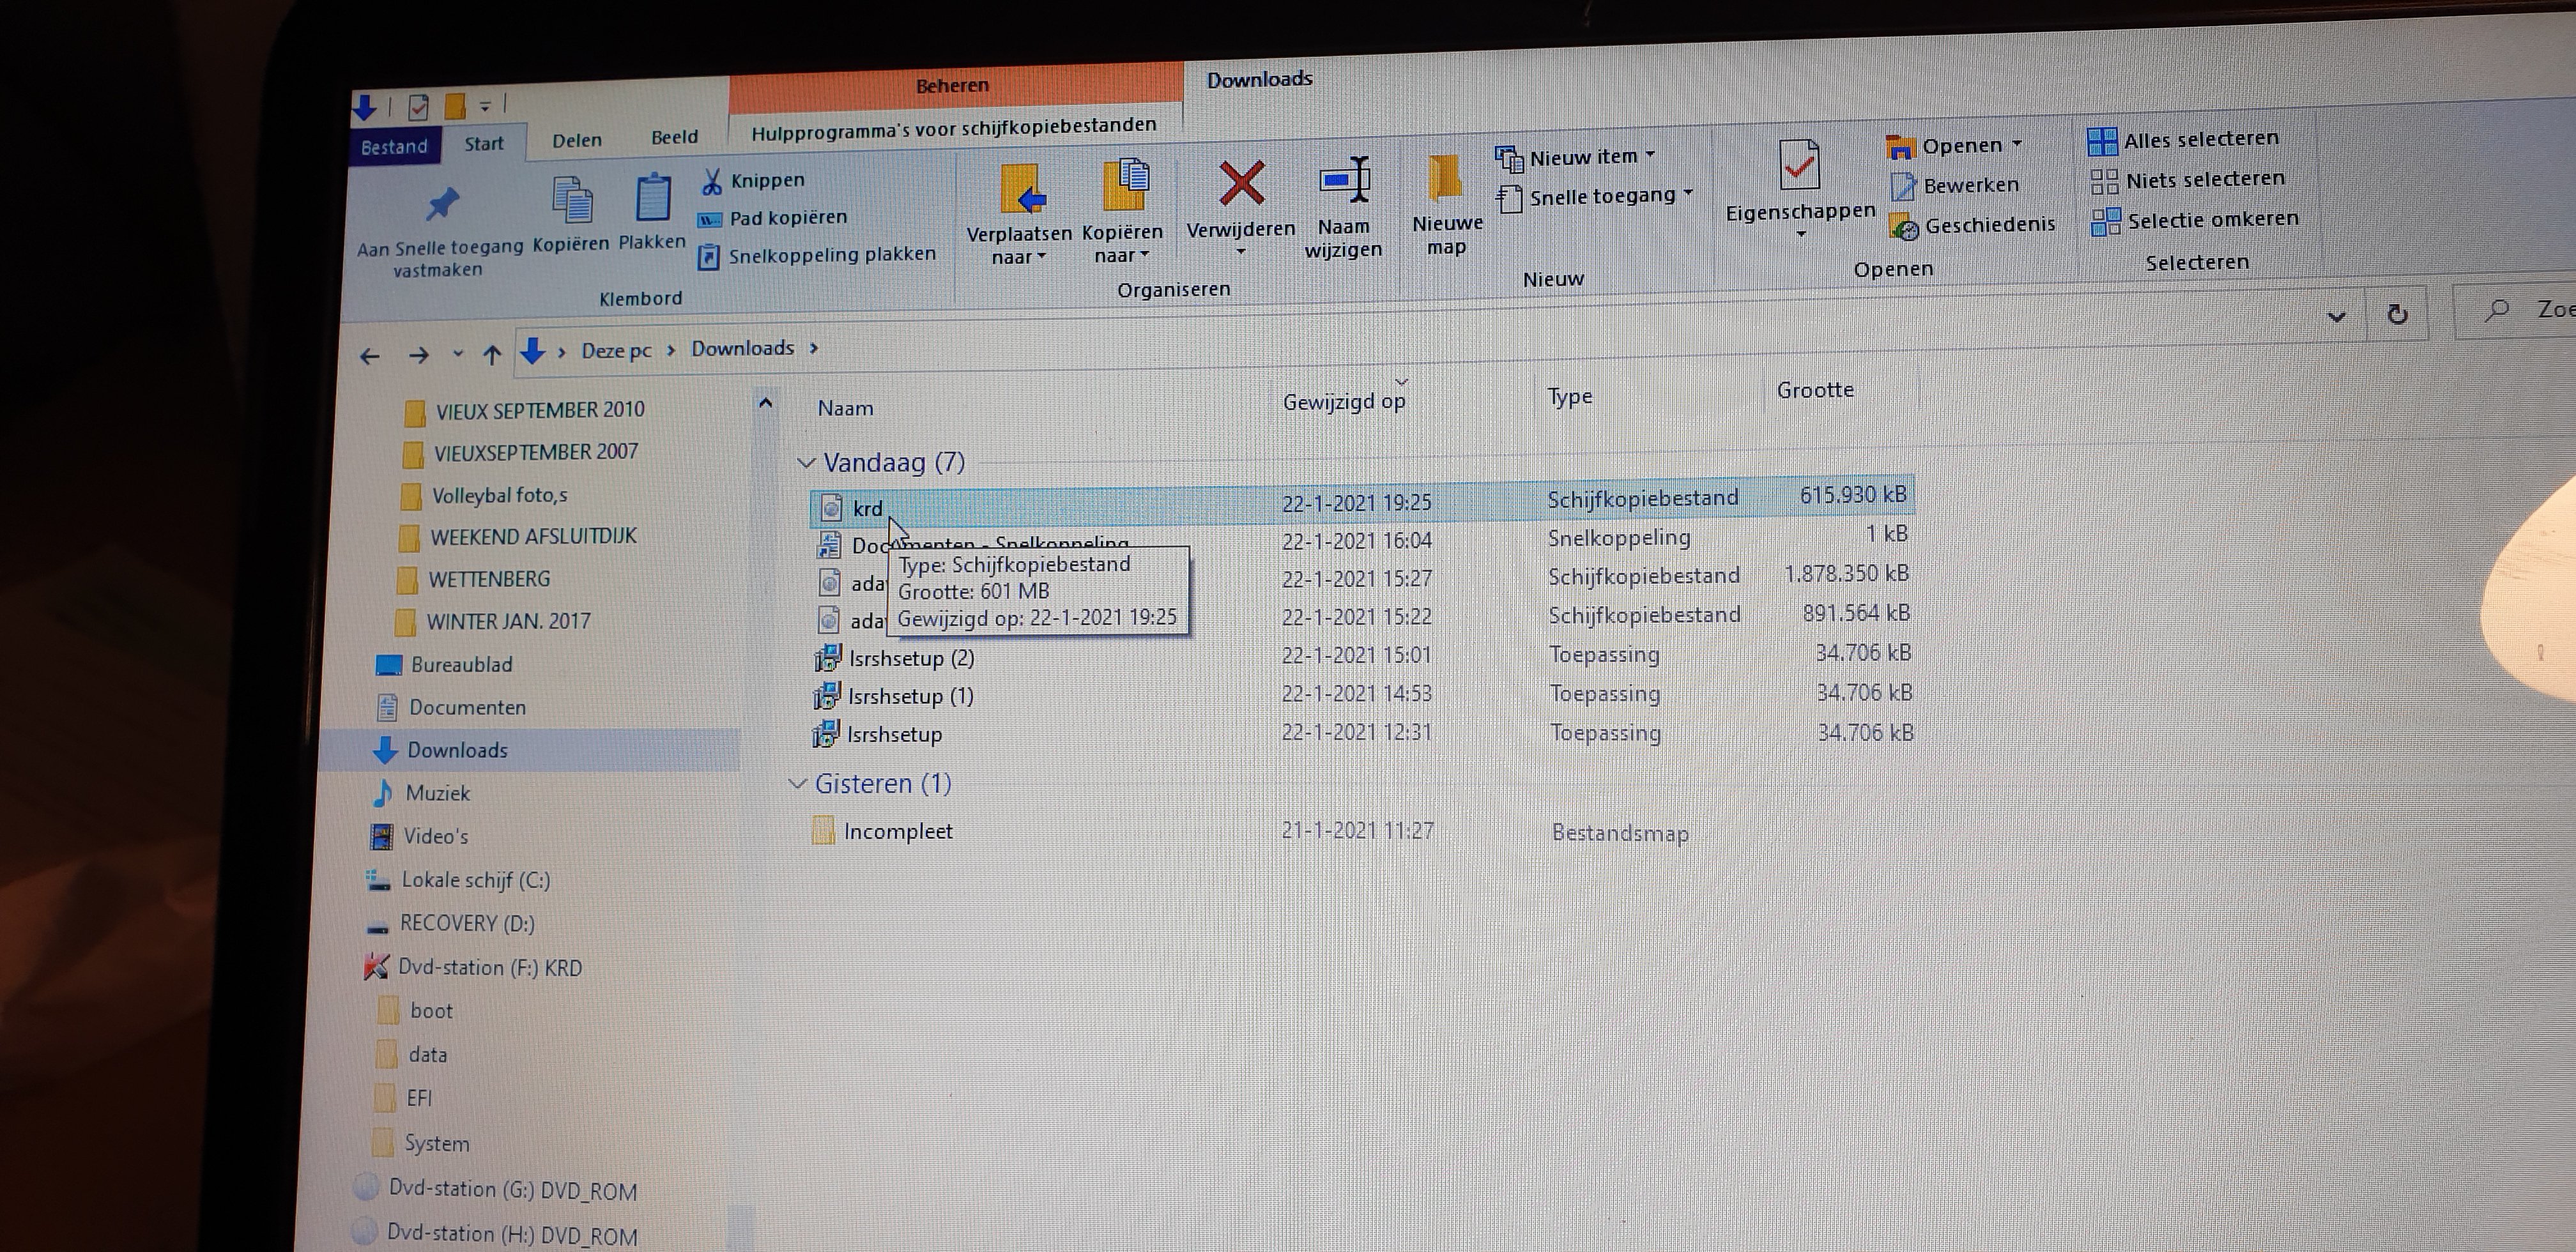Click the Plakken clipboard icon
This screenshot has width=2576, height=1252.
click(x=653, y=197)
